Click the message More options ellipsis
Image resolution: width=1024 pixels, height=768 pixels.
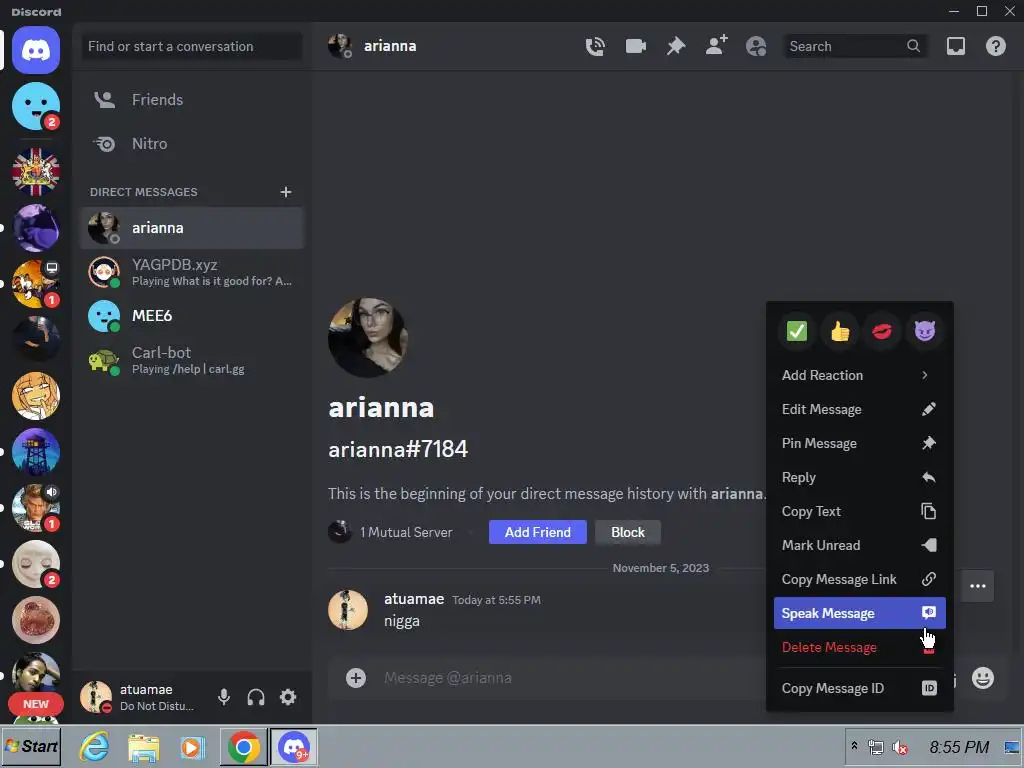coord(978,586)
